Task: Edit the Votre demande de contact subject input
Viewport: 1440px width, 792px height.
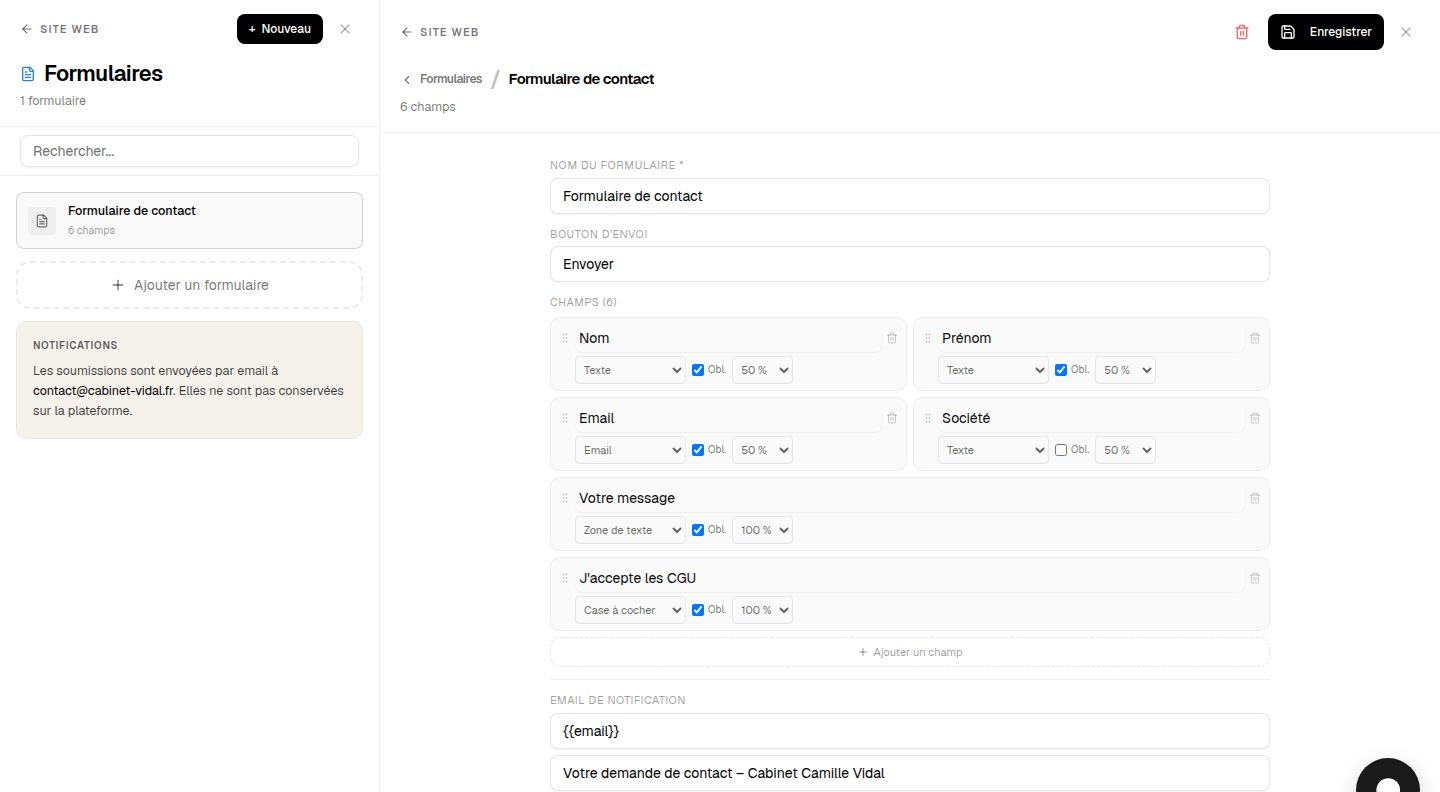Action: click(910, 773)
